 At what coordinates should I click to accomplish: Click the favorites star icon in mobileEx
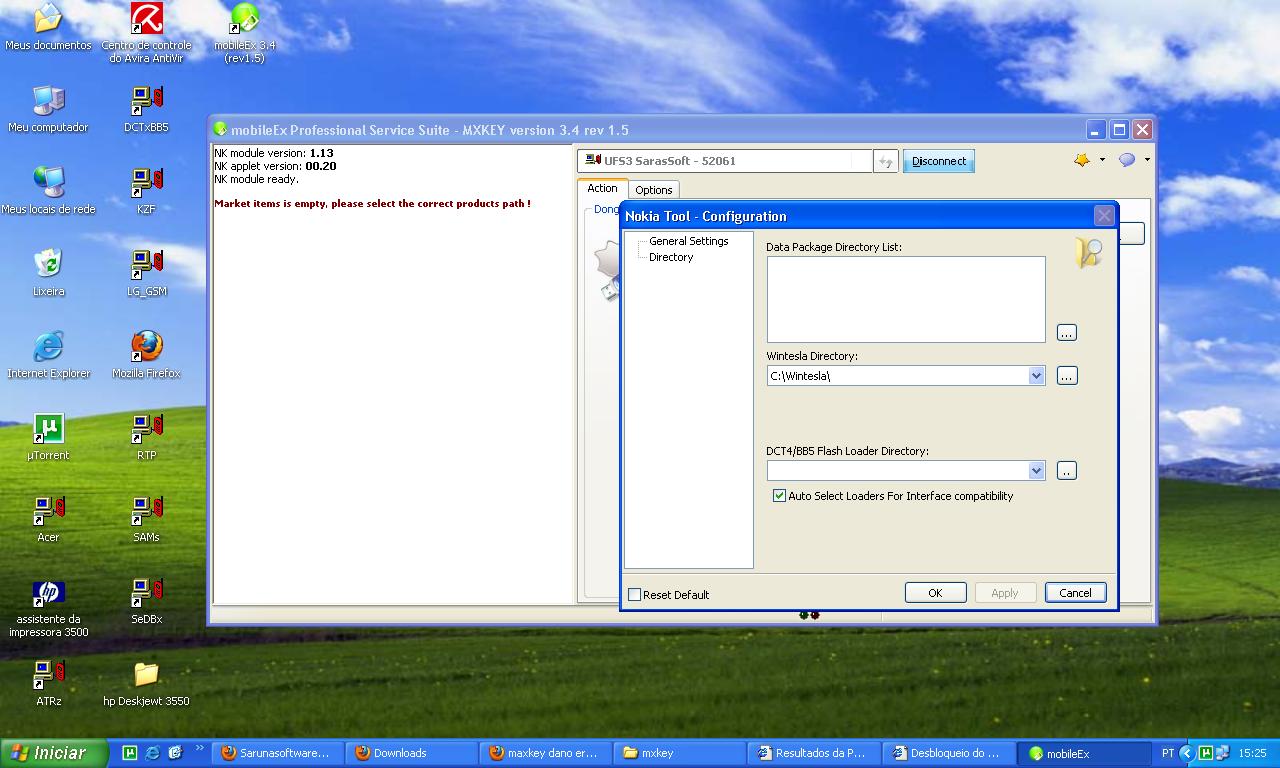point(1082,160)
